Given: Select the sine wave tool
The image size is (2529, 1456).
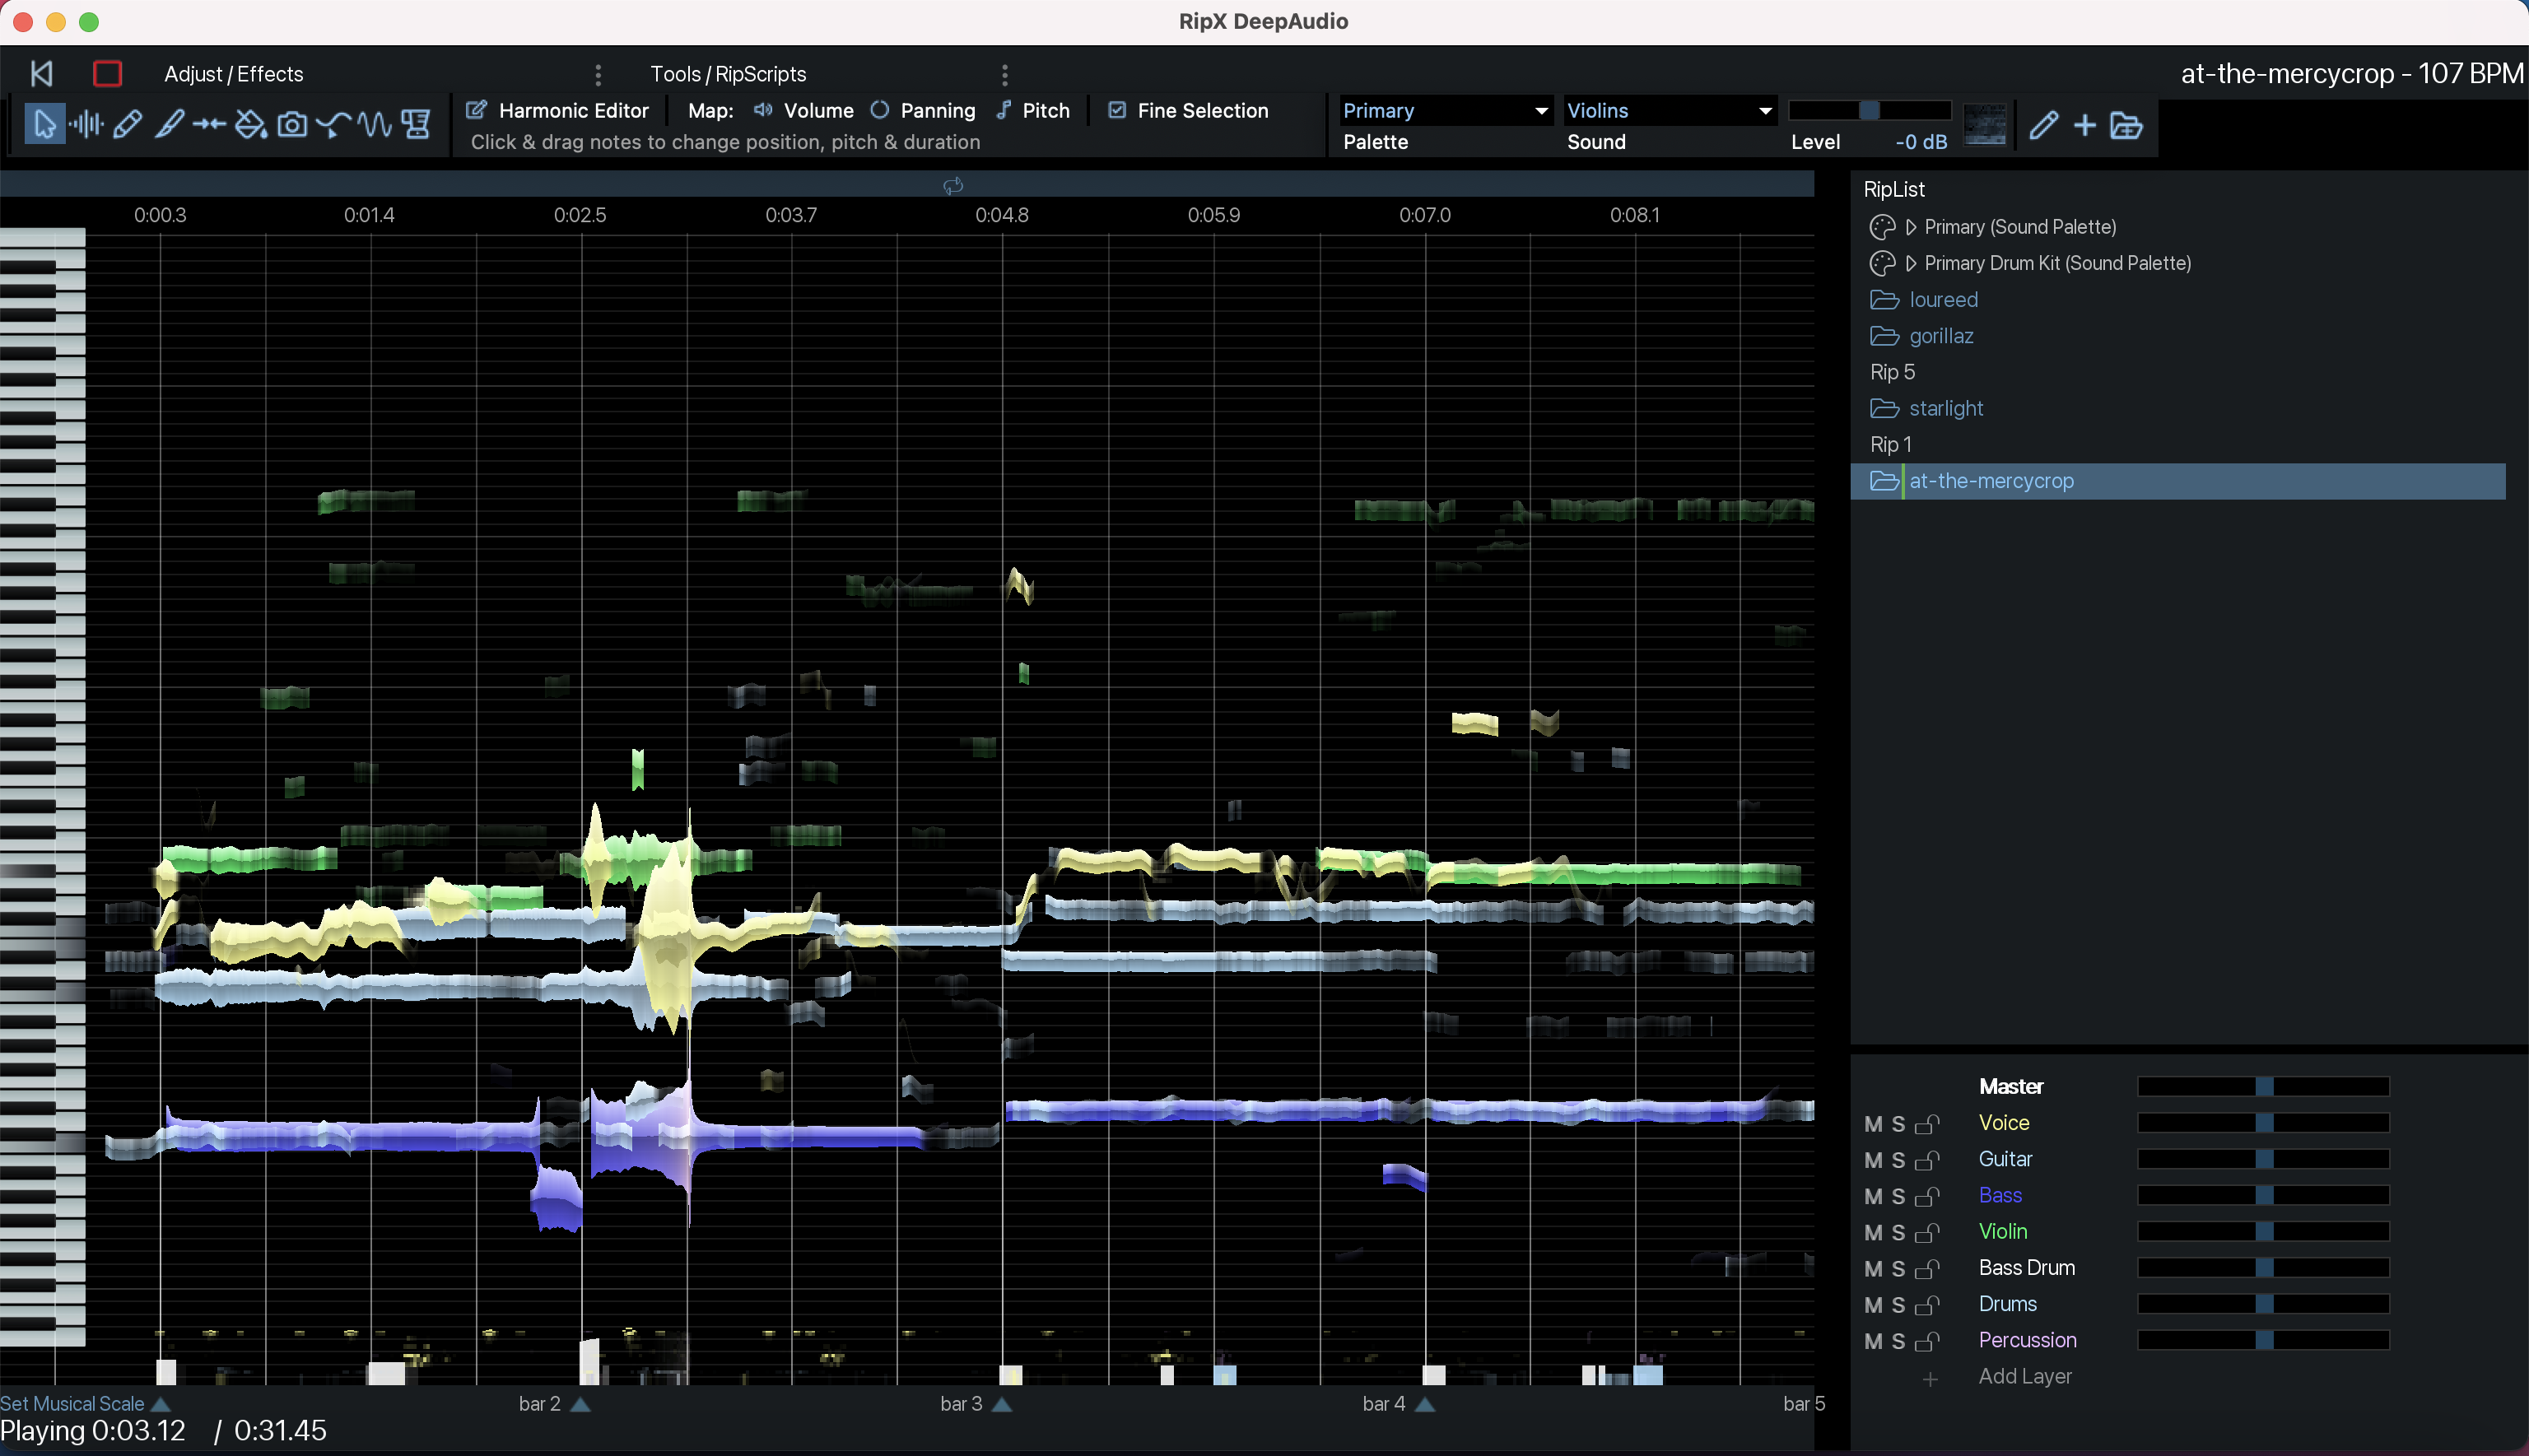Looking at the screenshot, I should coord(375,125).
